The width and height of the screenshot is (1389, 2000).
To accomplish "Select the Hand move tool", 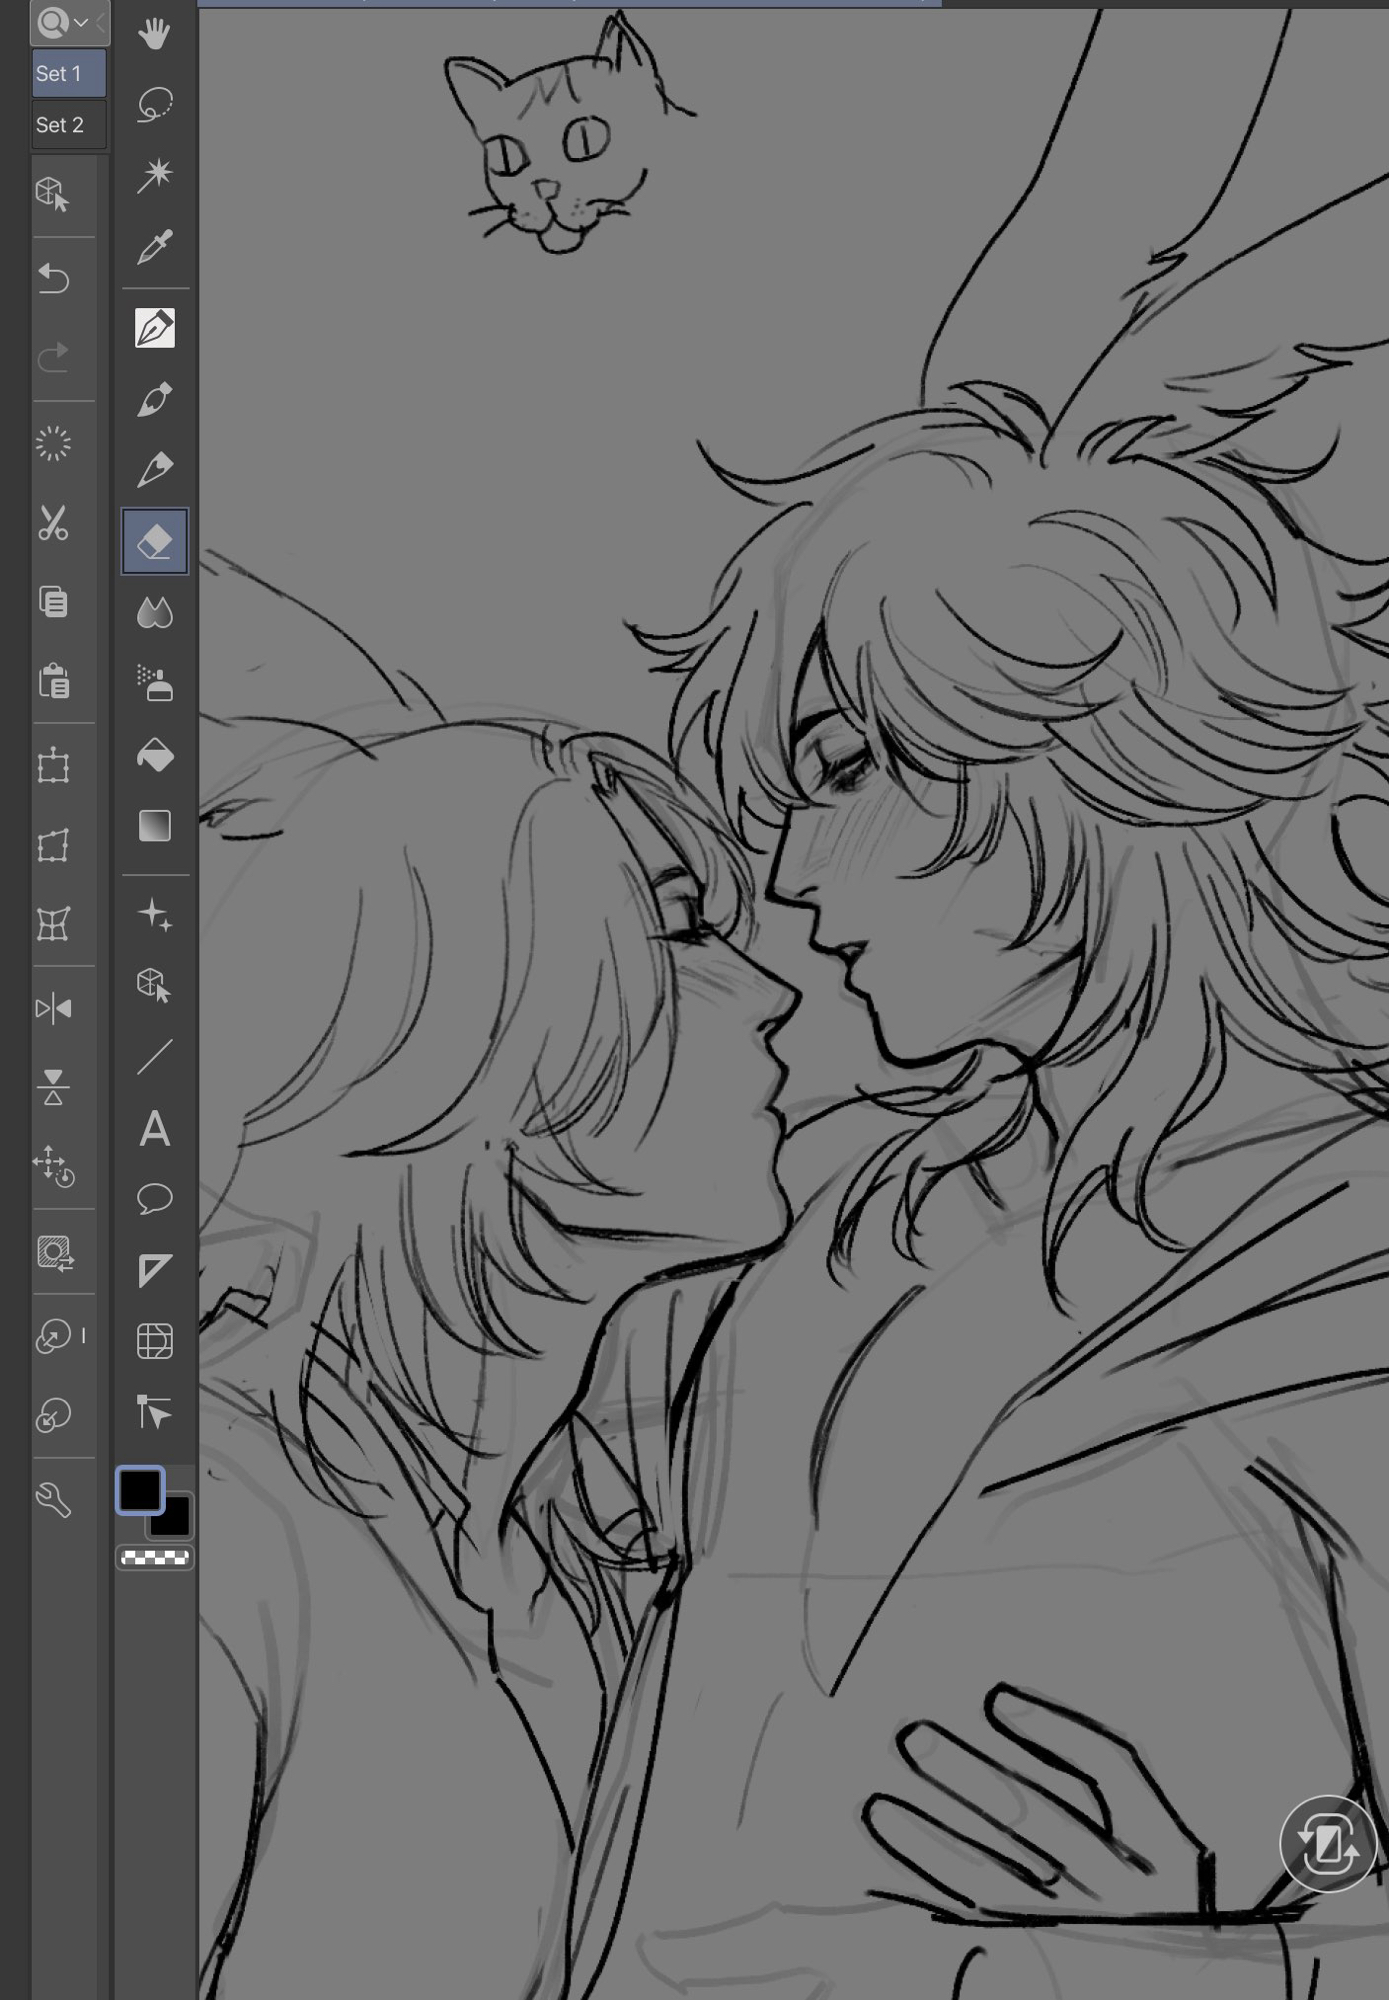I will (154, 35).
